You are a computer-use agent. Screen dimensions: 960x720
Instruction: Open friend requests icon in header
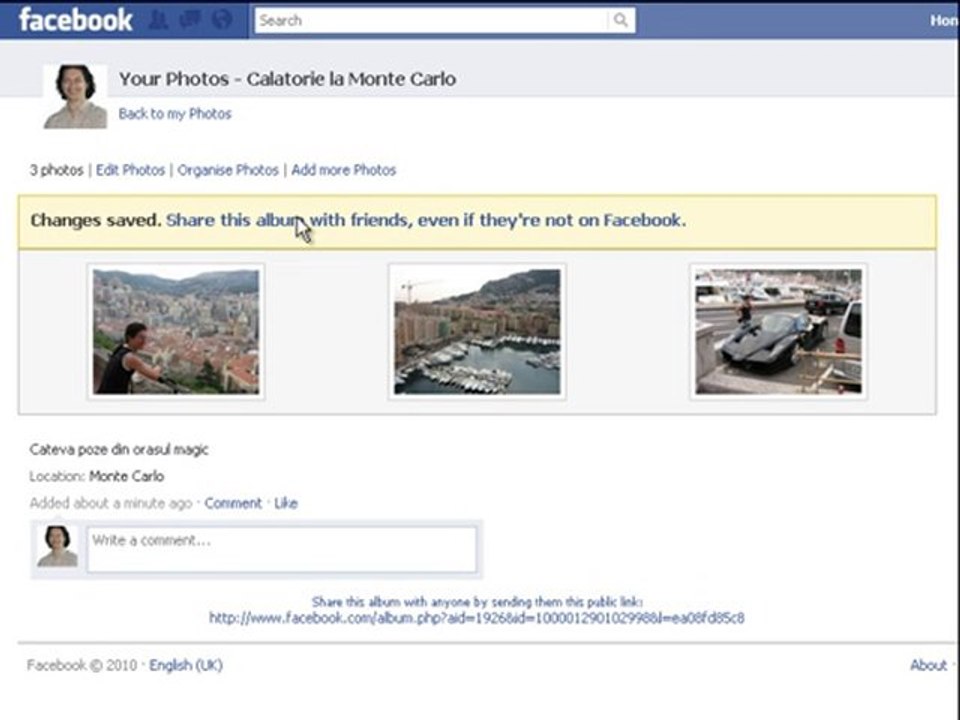158,20
